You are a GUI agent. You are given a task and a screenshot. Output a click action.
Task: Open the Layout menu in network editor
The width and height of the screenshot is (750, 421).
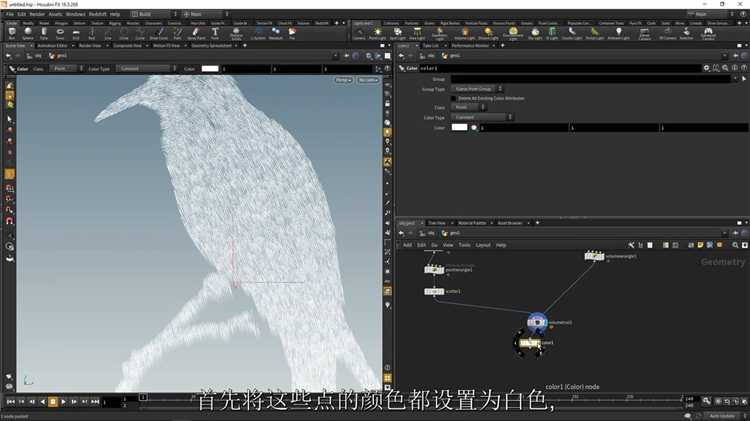483,245
